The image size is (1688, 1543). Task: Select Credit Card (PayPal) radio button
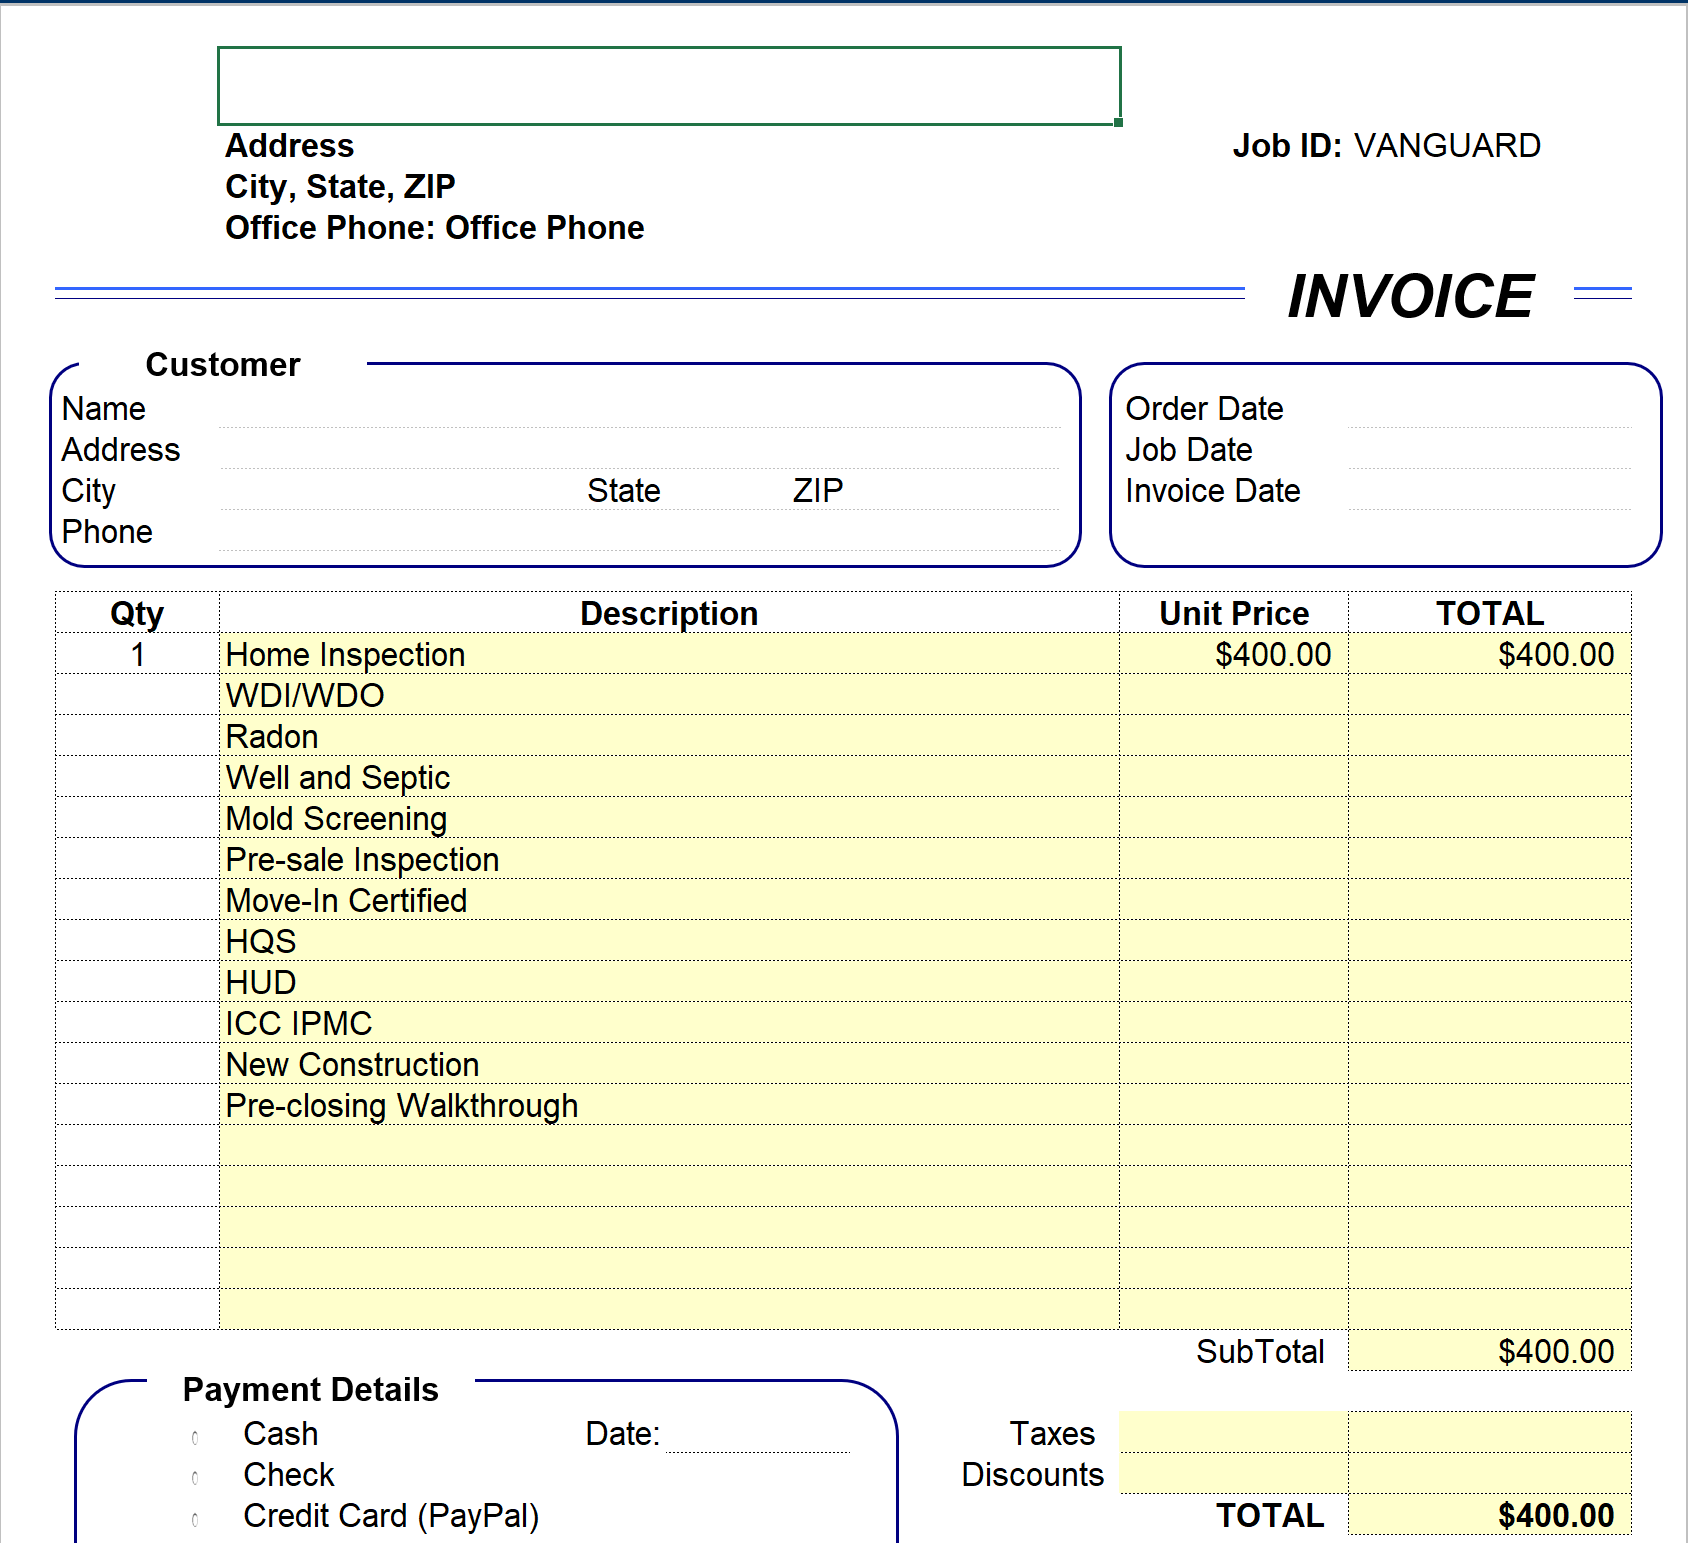click(x=195, y=1519)
